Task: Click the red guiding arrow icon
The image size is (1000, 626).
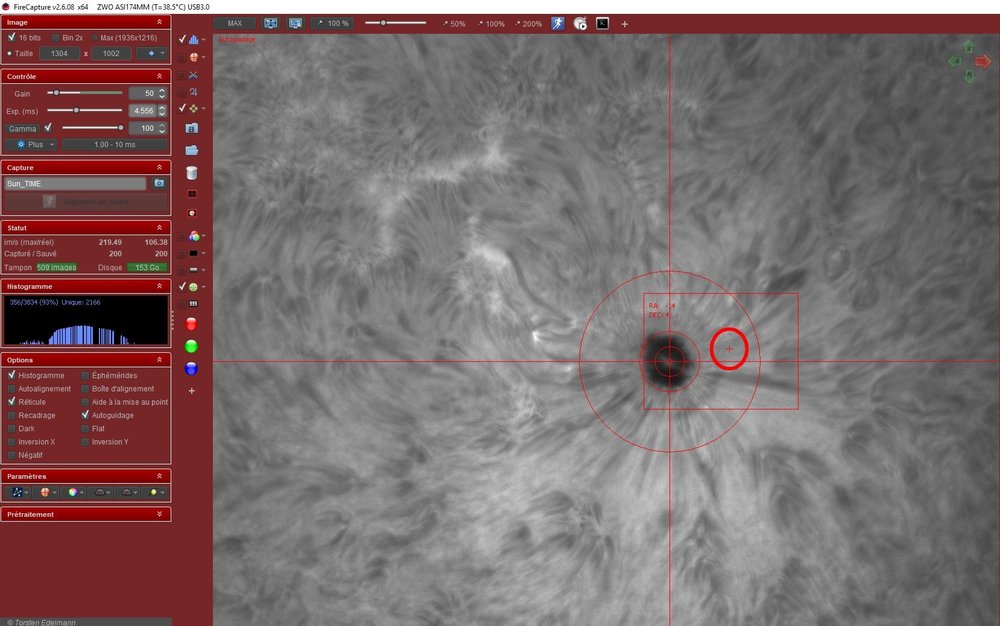Action: (x=983, y=61)
